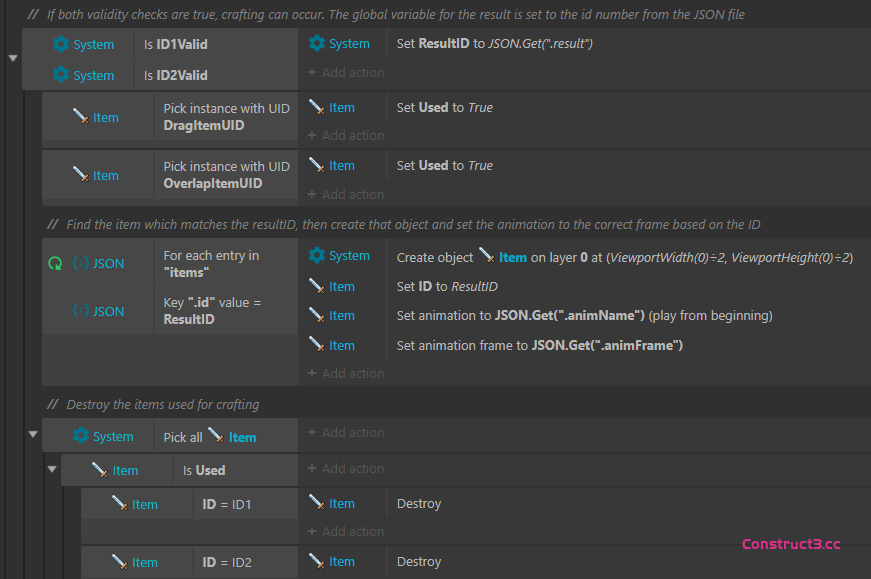Click the JSON icon beside Key ".id" value condition

[81, 311]
